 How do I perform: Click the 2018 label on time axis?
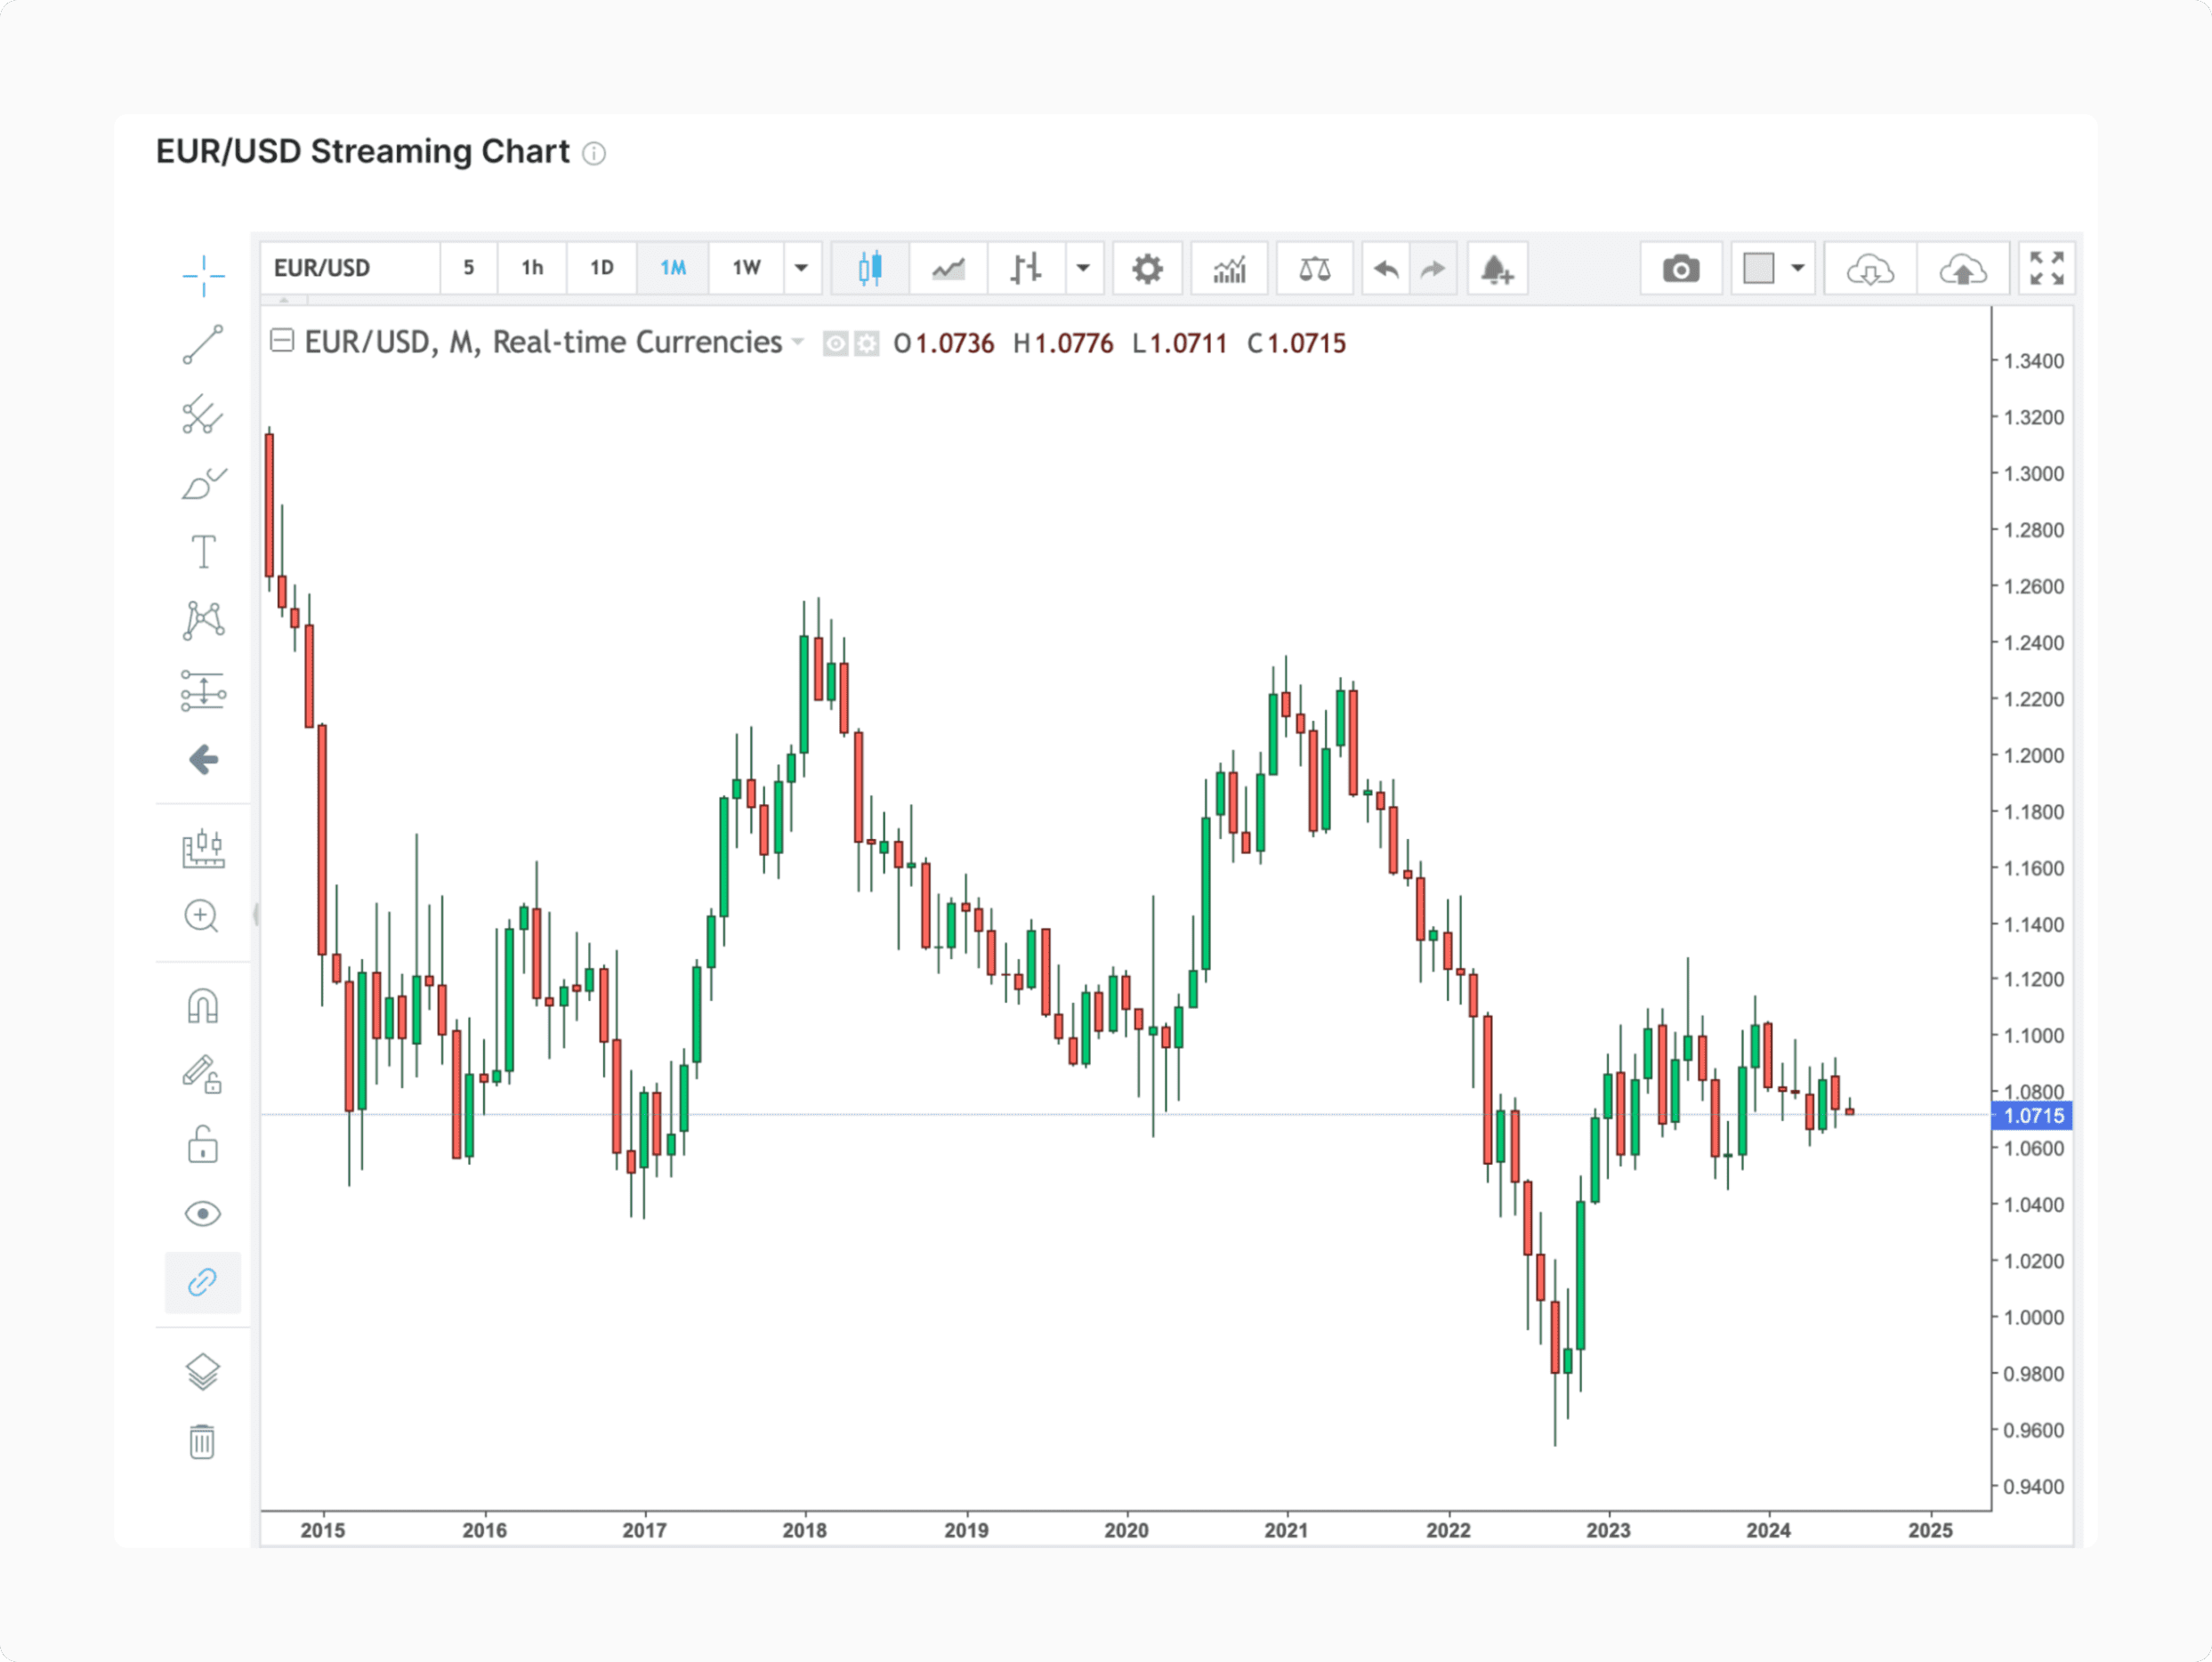[805, 1530]
